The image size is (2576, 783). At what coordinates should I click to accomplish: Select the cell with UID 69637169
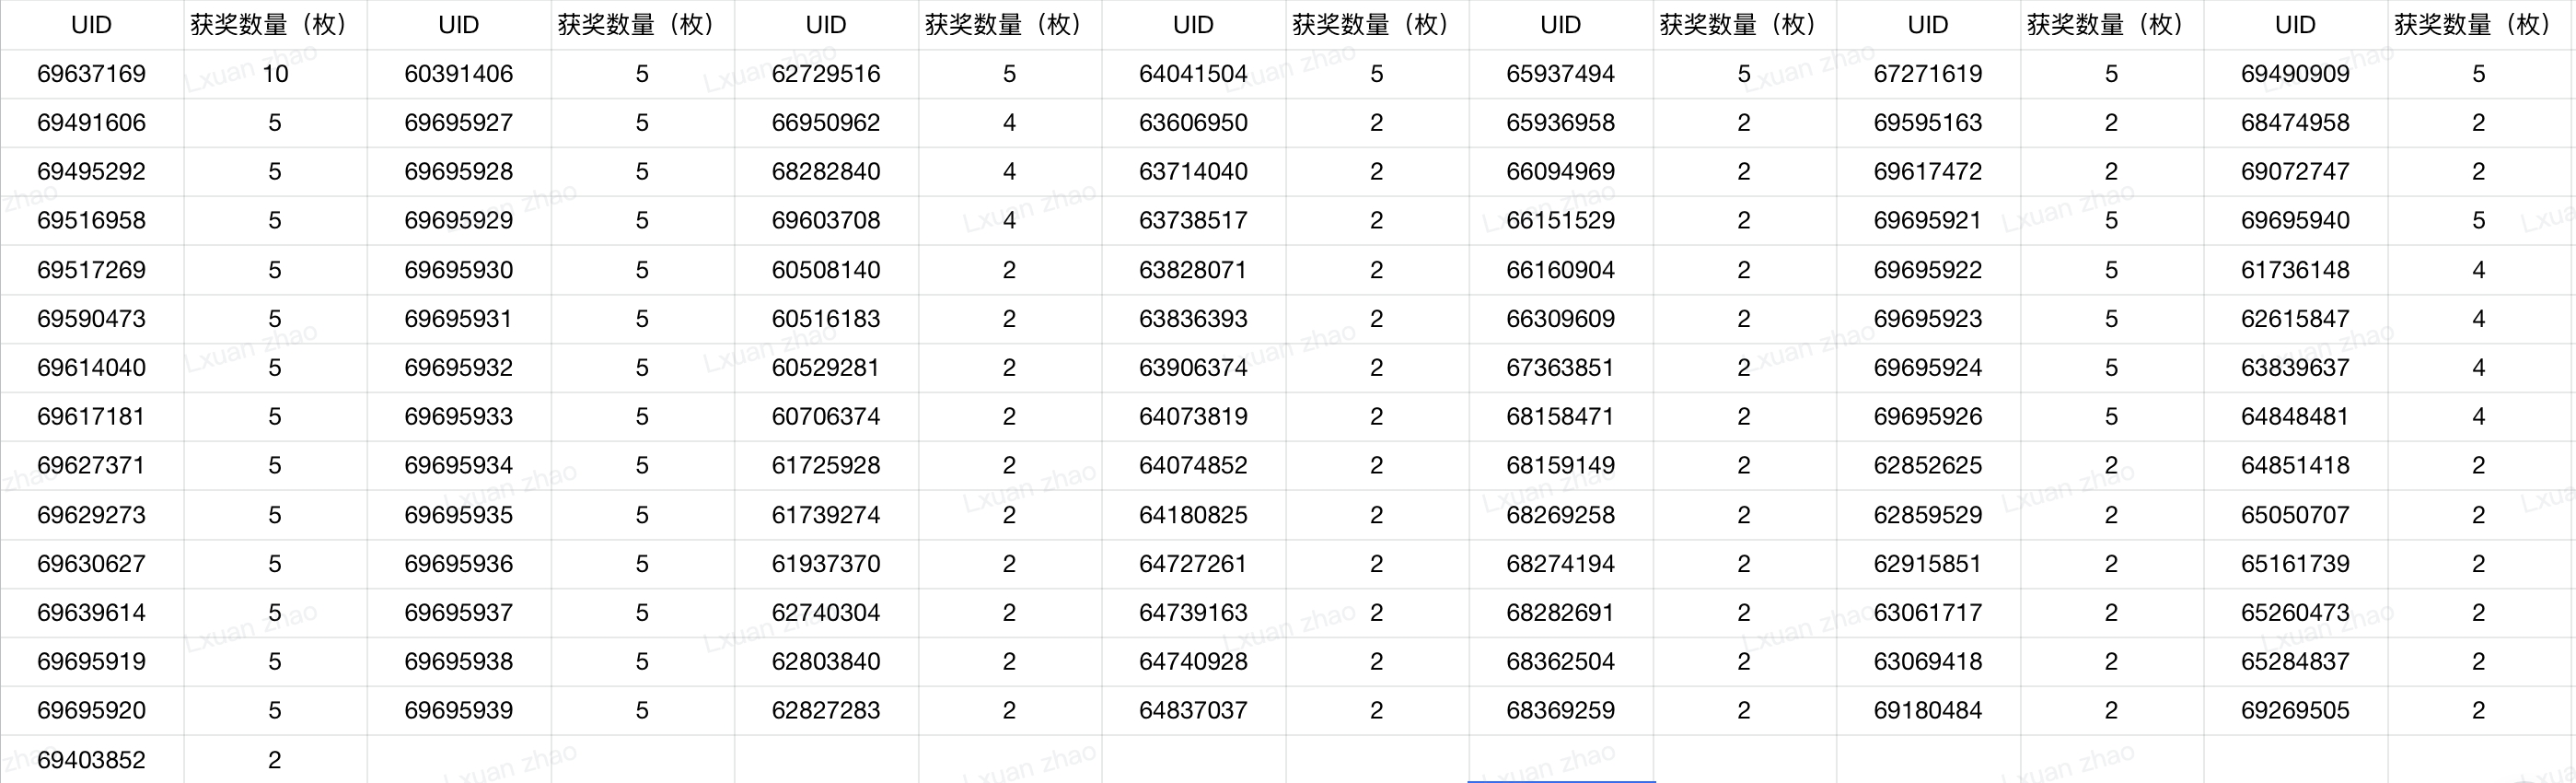91,74
